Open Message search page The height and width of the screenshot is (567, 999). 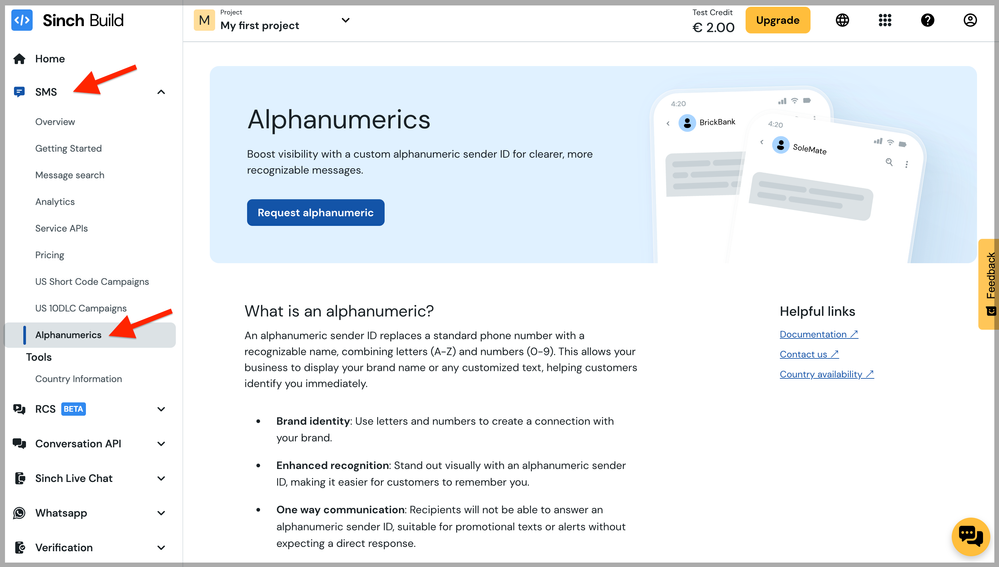(x=69, y=175)
